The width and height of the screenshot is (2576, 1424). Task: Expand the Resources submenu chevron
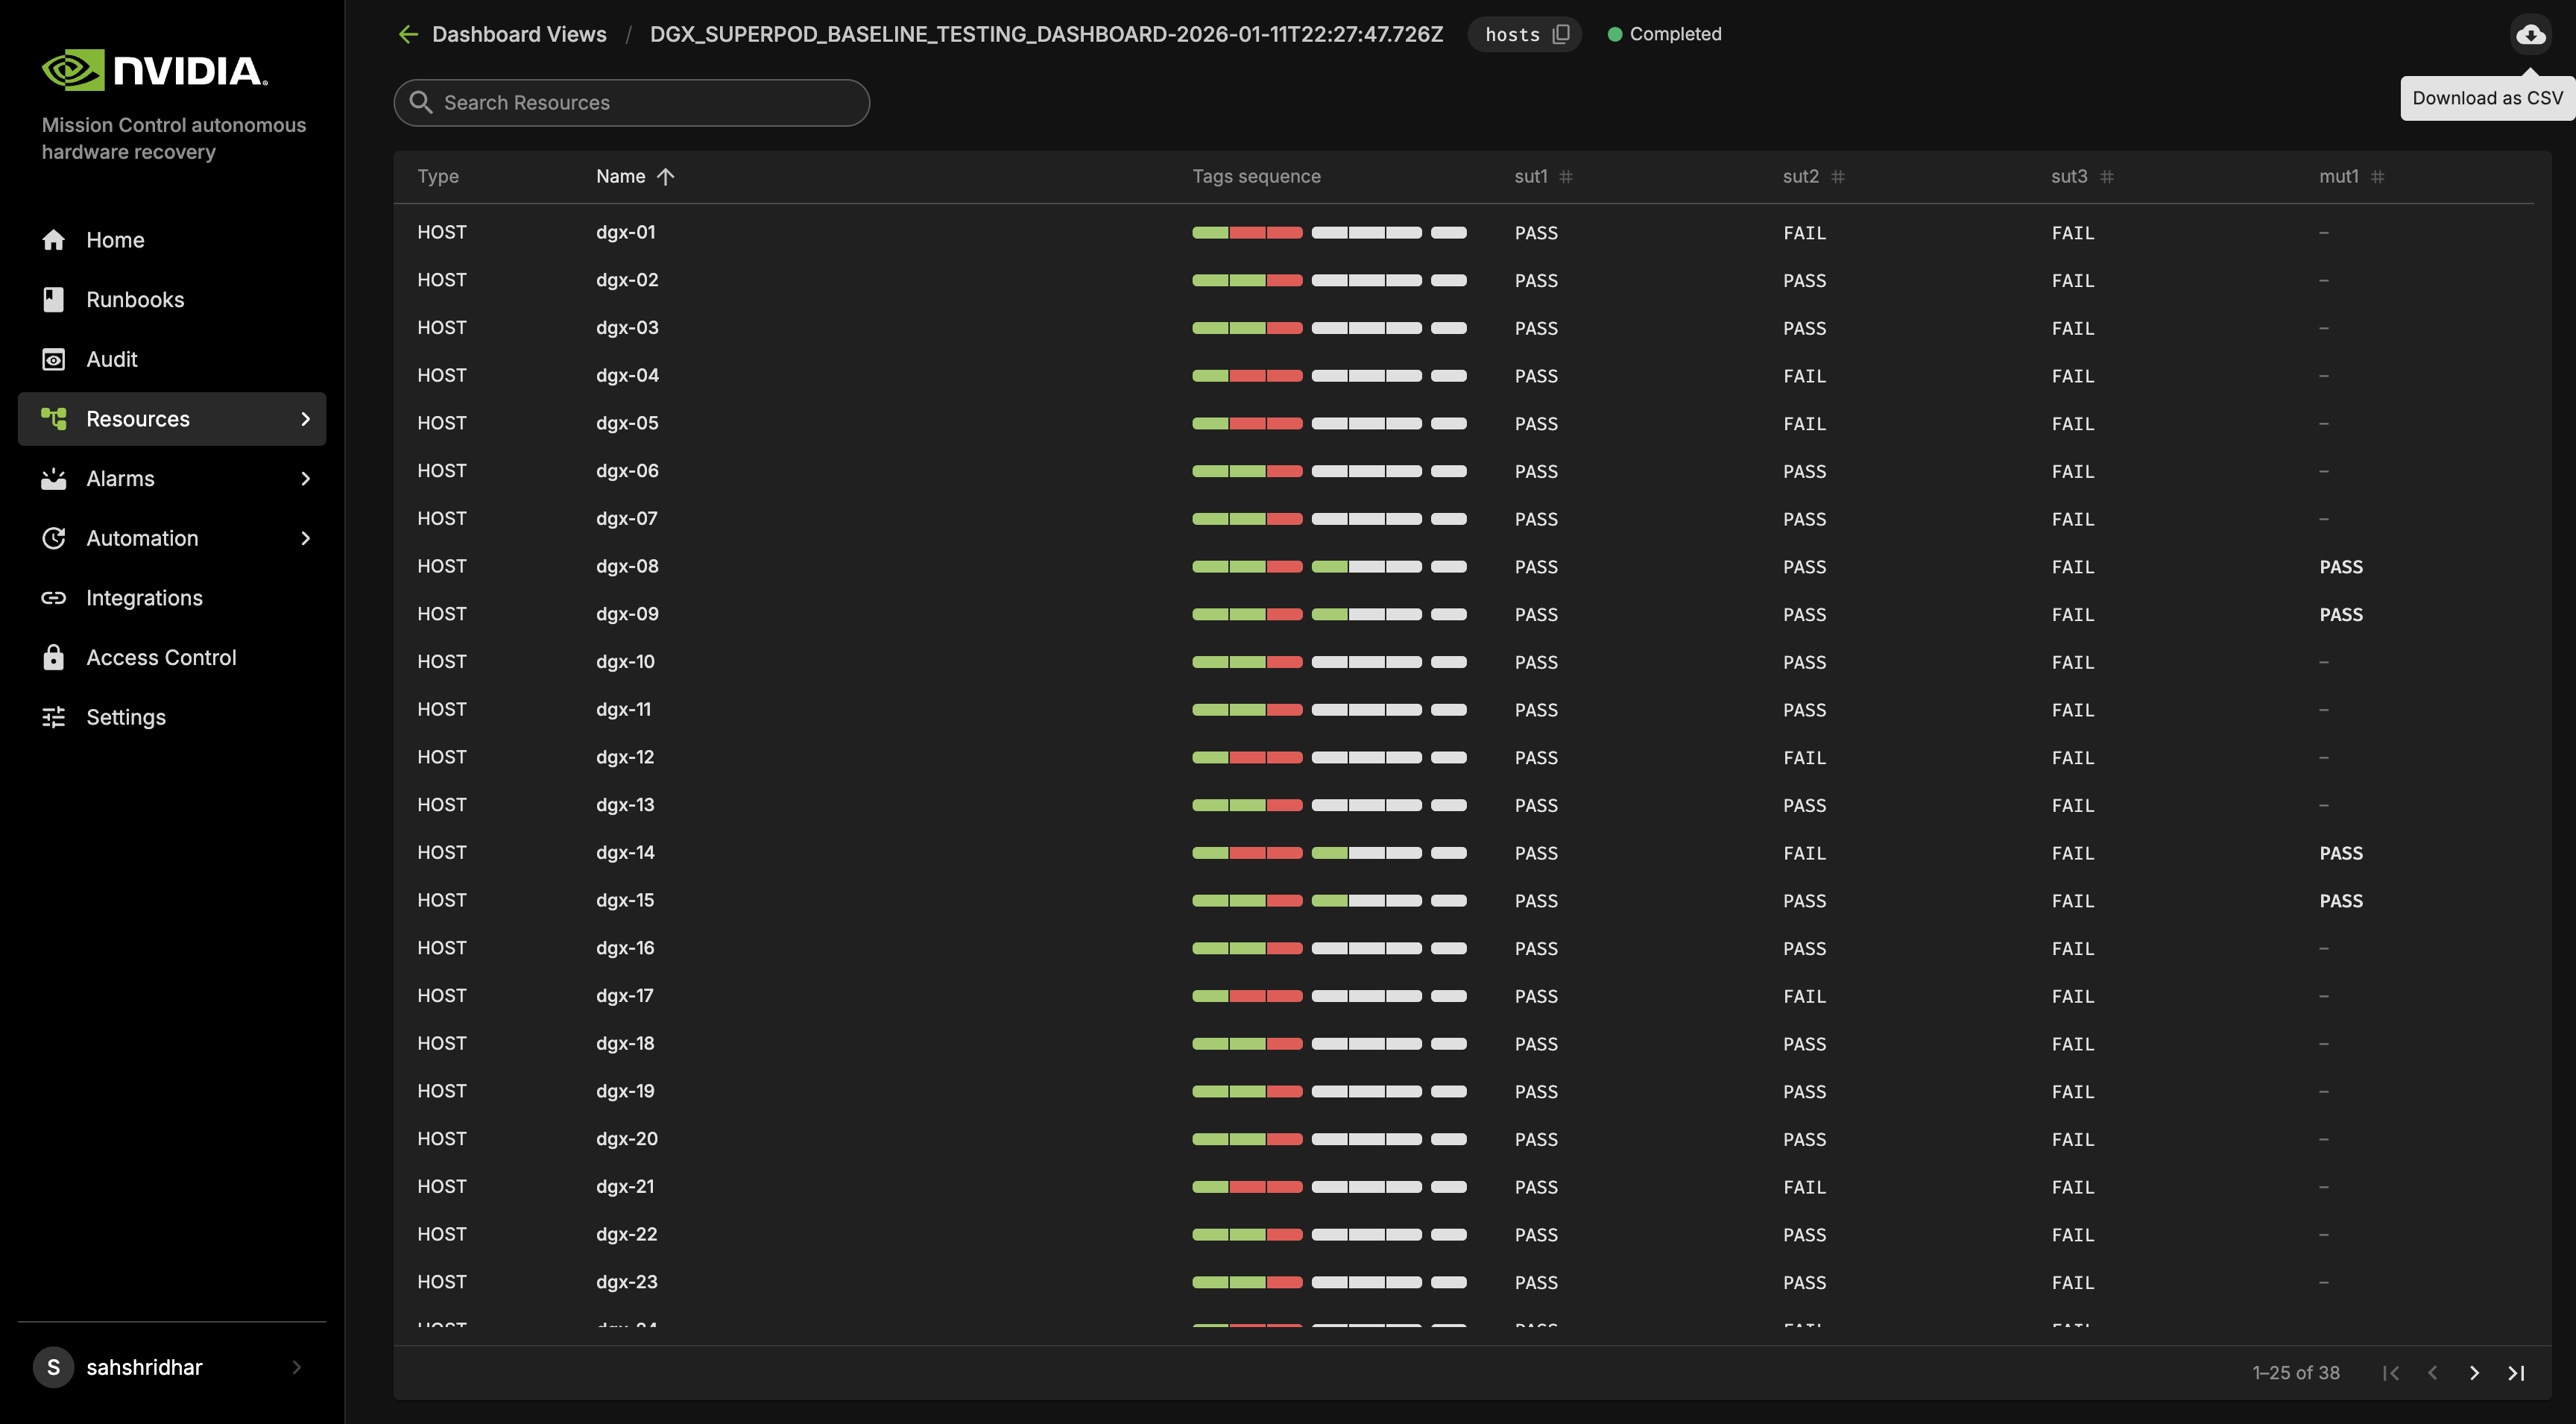pyautogui.click(x=305, y=419)
